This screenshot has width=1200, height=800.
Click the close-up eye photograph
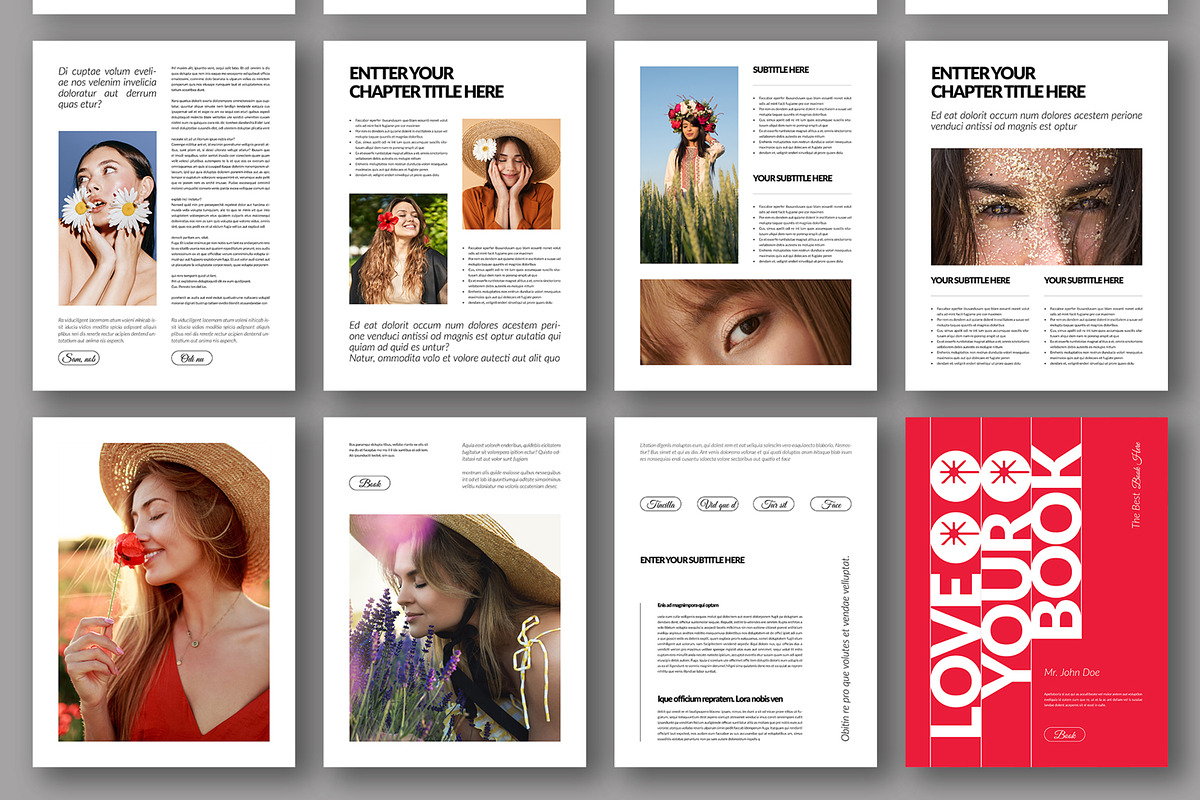[745, 320]
